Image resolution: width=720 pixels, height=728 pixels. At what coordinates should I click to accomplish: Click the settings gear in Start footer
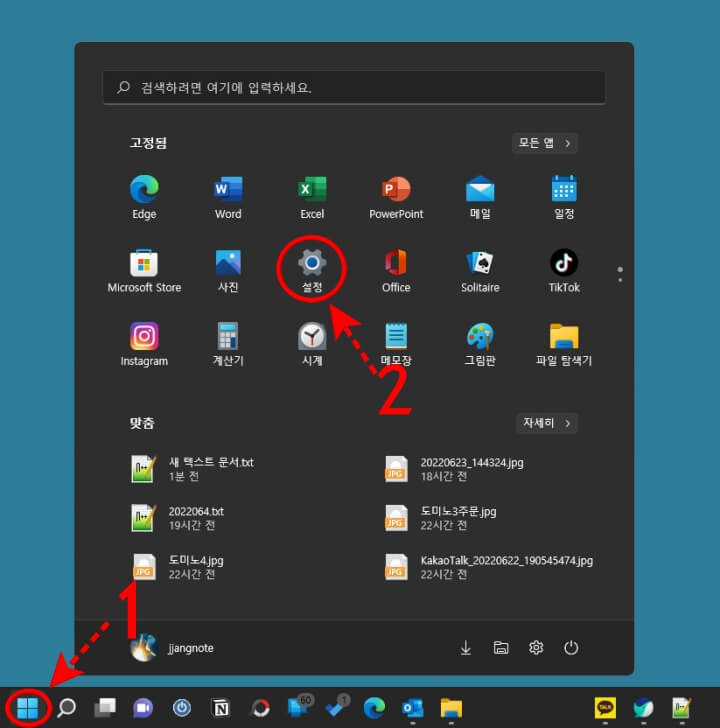pyautogui.click(x=536, y=648)
